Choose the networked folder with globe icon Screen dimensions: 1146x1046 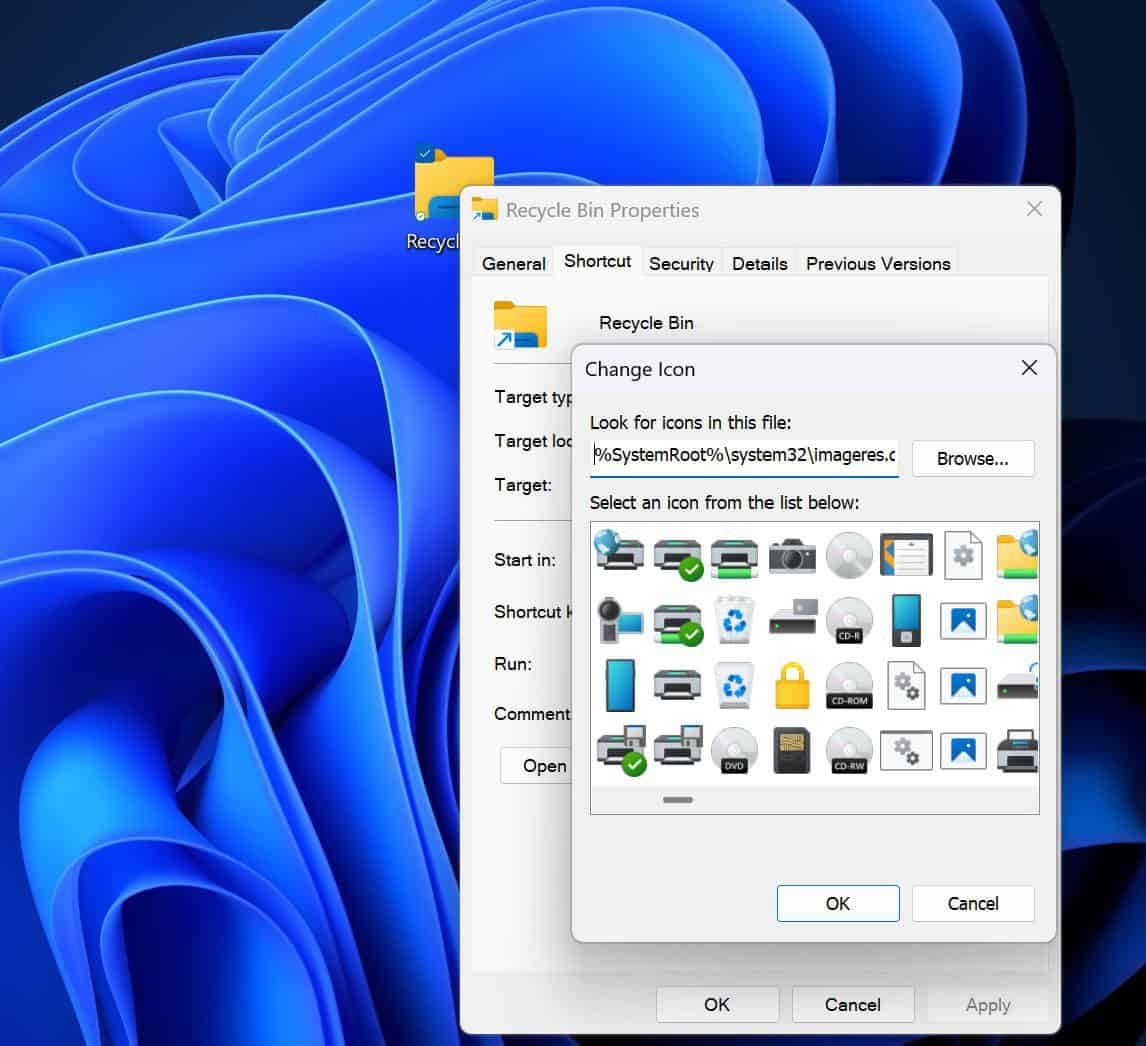point(1019,555)
